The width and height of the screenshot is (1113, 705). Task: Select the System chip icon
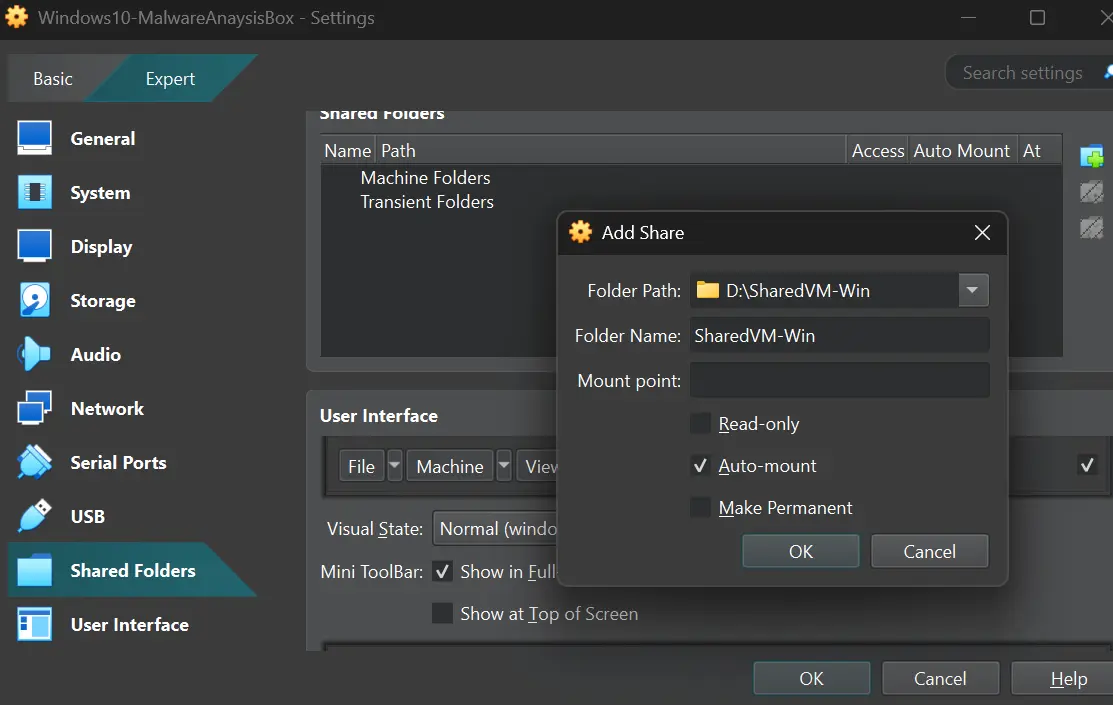[34, 193]
